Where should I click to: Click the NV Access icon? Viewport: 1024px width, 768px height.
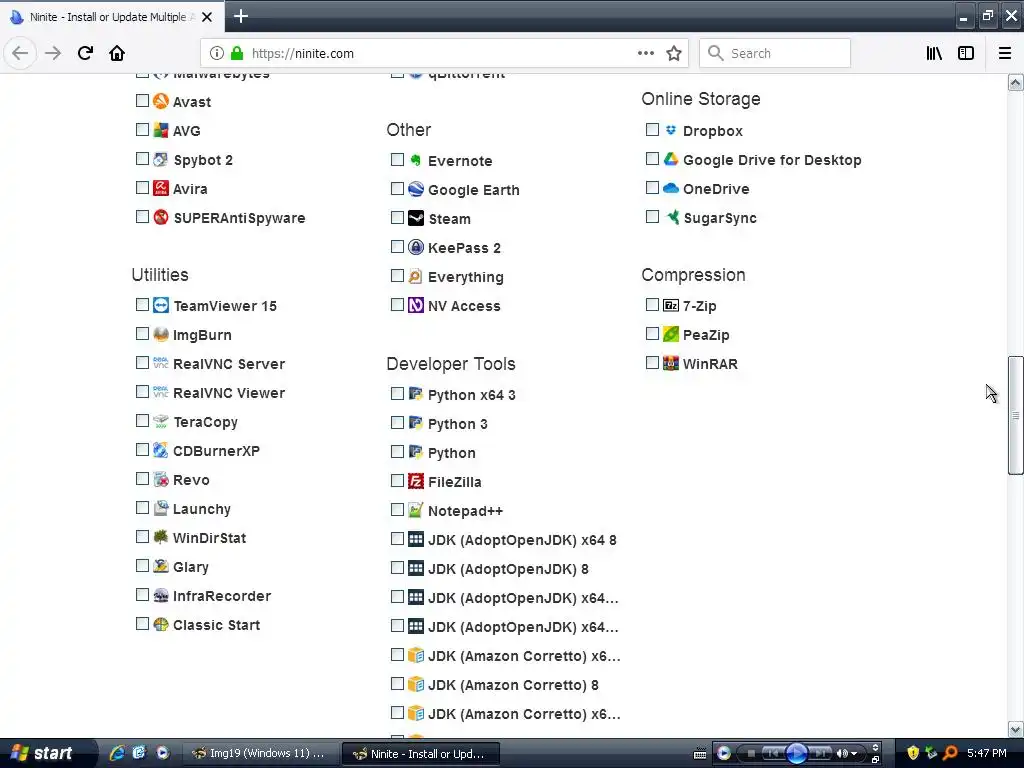[x=416, y=305]
